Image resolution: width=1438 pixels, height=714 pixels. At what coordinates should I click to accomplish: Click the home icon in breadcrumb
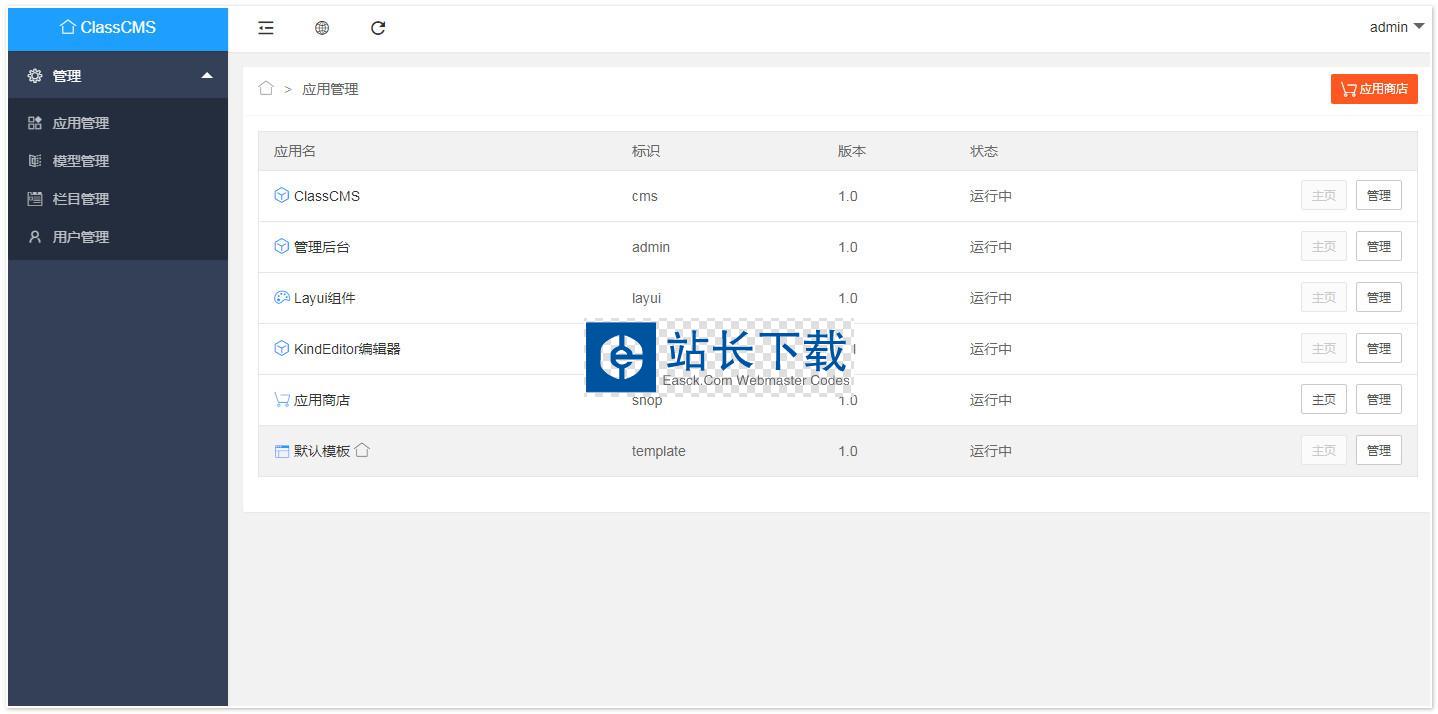tap(266, 88)
